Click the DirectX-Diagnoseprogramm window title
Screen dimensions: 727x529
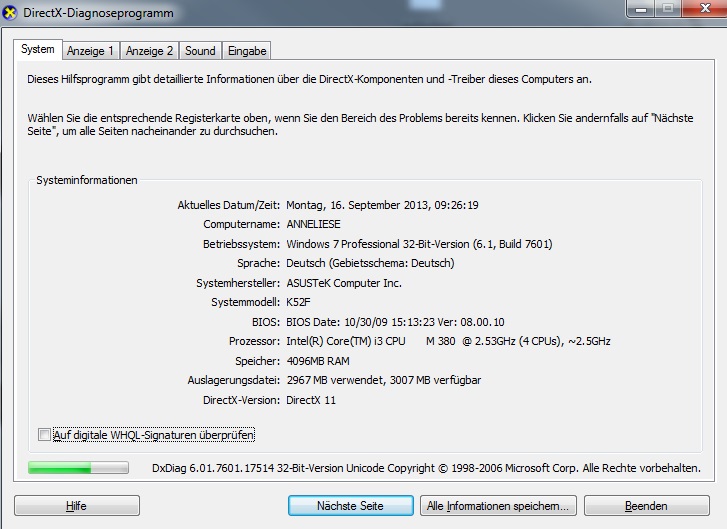click(98, 13)
